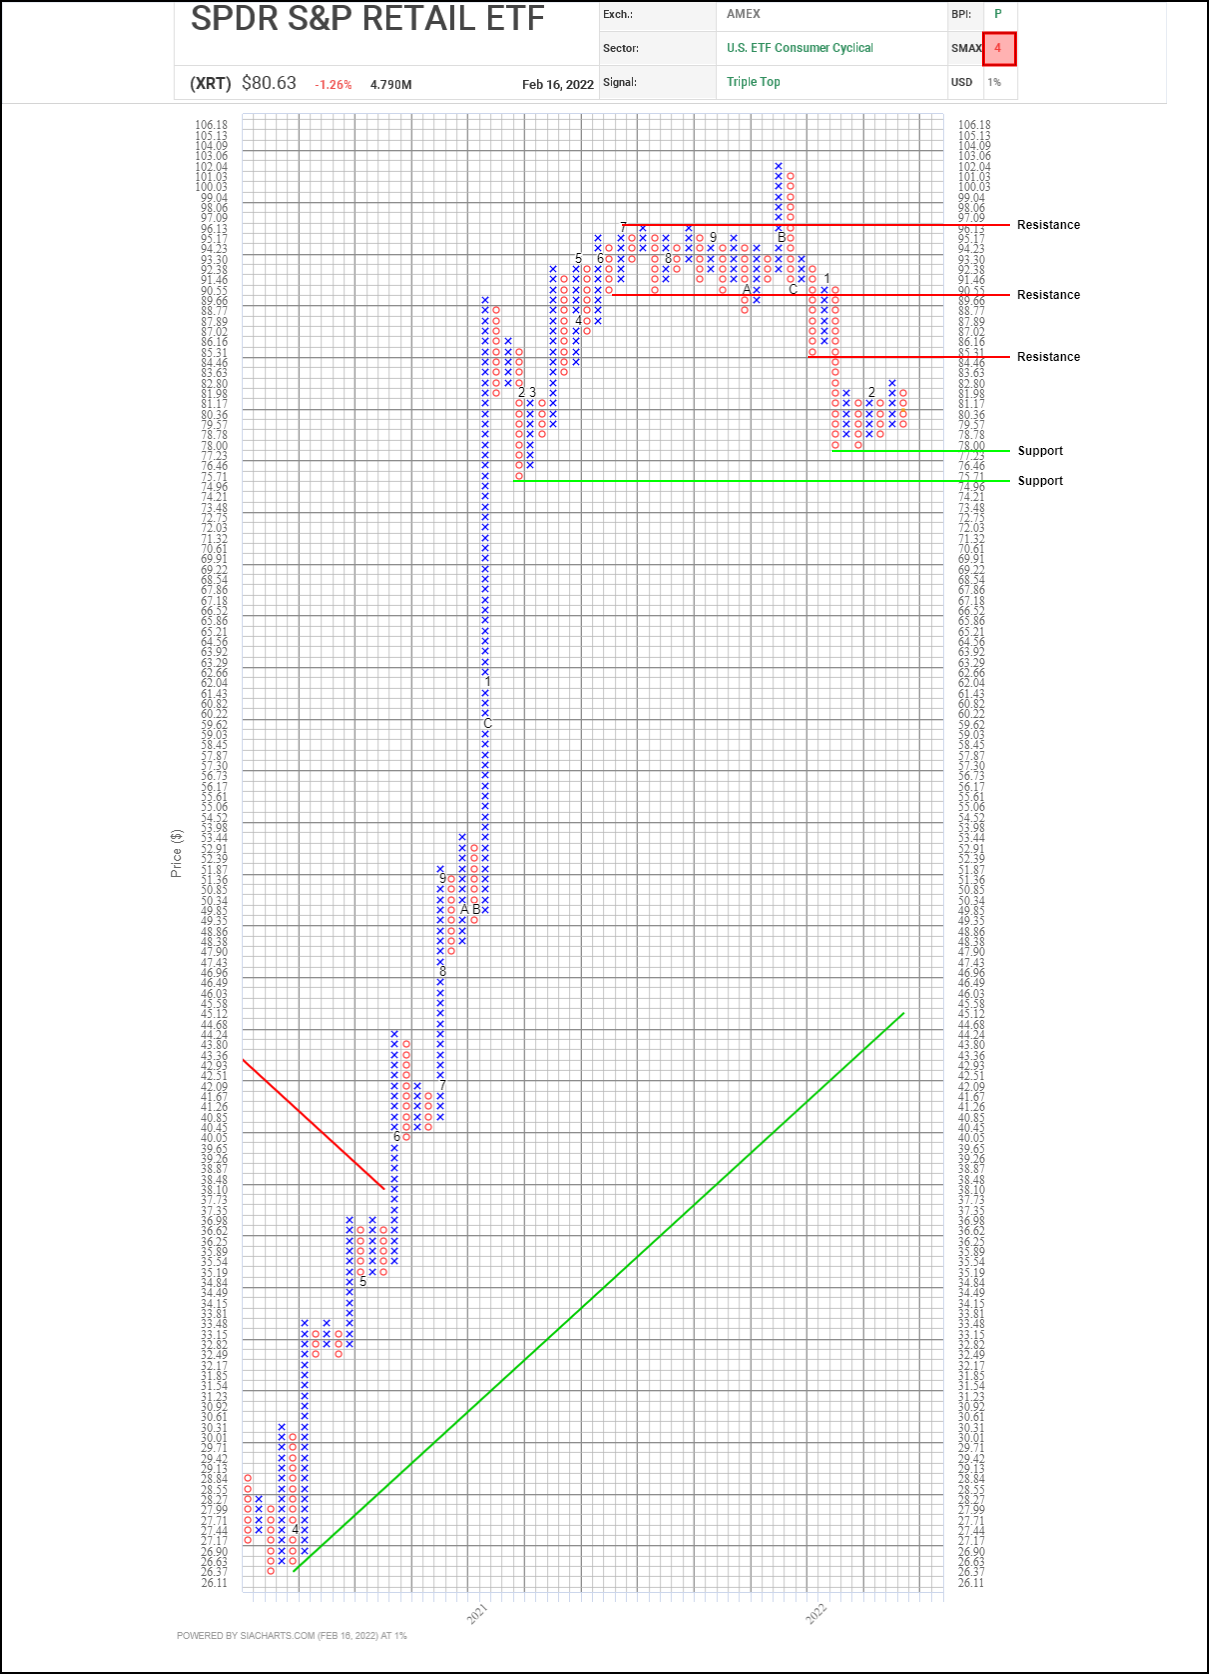Viewport: 1209px width, 1674px height.
Task: Open the Triple Top signal link
Action: 754,82
